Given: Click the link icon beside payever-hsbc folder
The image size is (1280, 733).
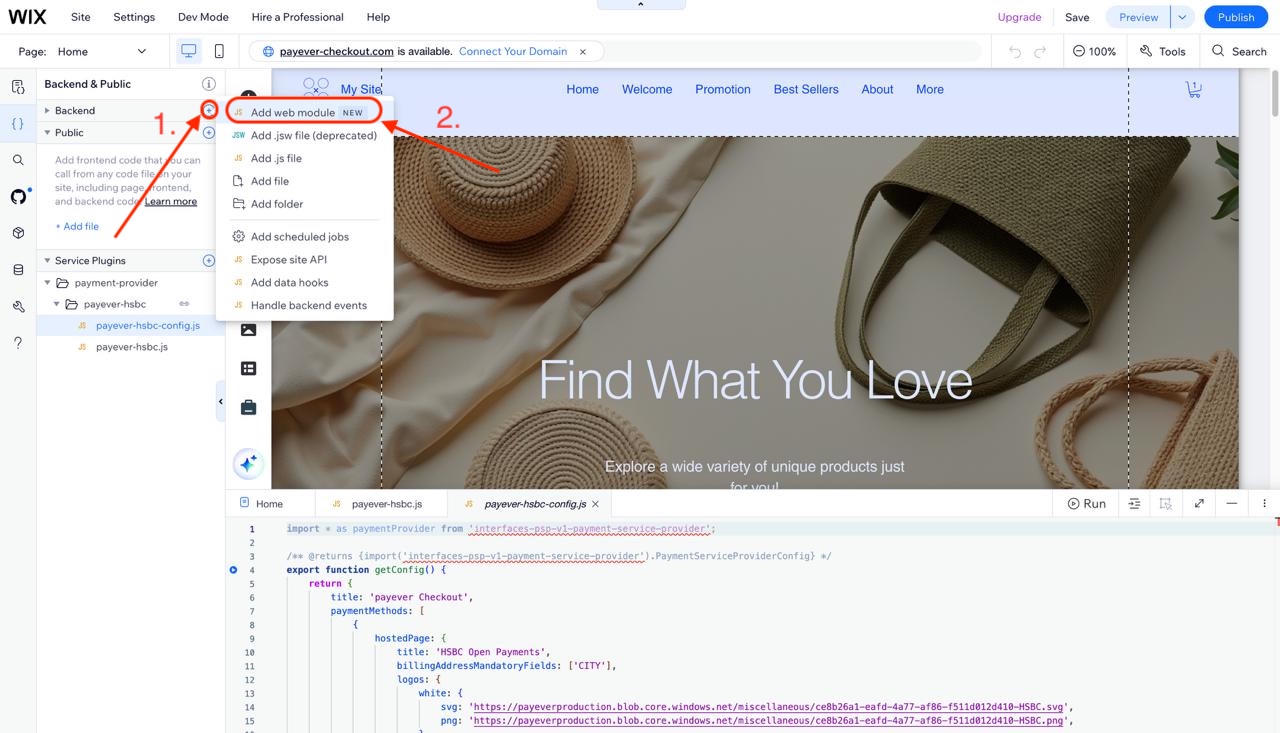Looking at the screenshot, I should [x=184, y=304].
